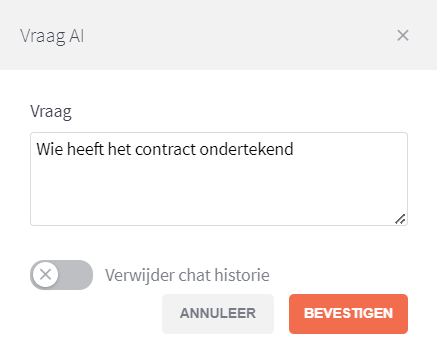Click the gray track of the chat history toggle
This screenshot has height=363, width=437.
[76, 275]
